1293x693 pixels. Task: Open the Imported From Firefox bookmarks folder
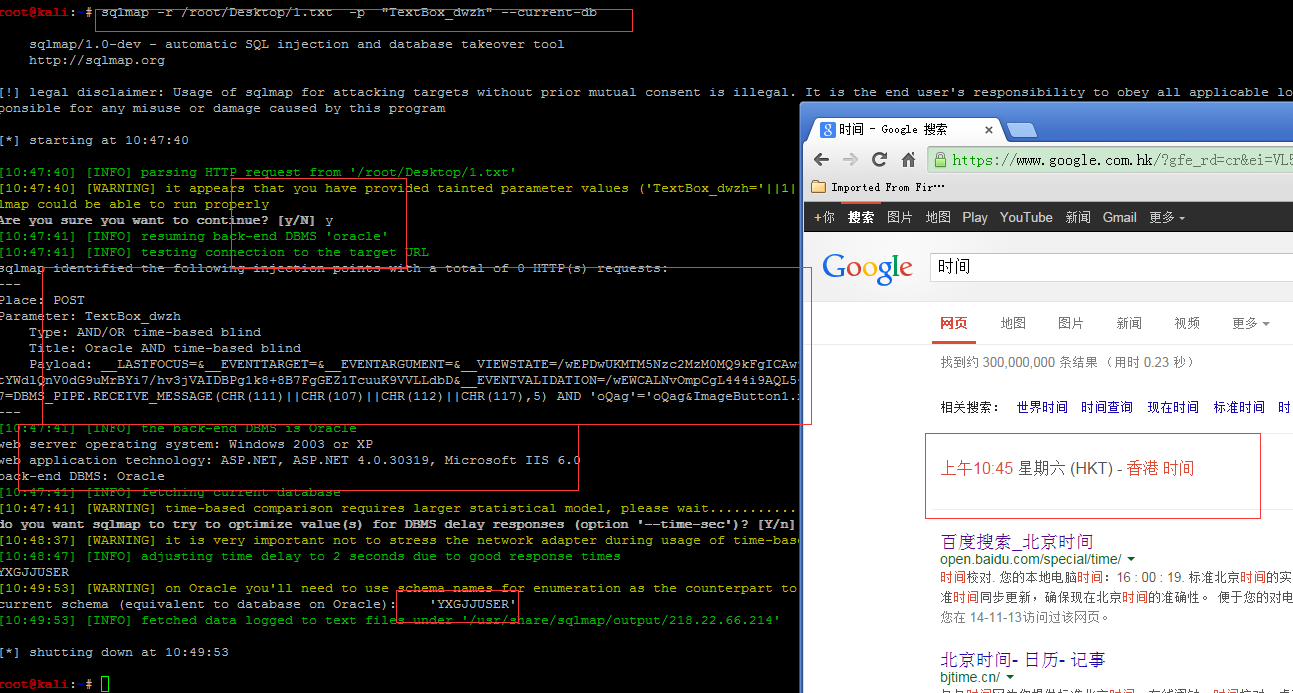tap(878, 187)
